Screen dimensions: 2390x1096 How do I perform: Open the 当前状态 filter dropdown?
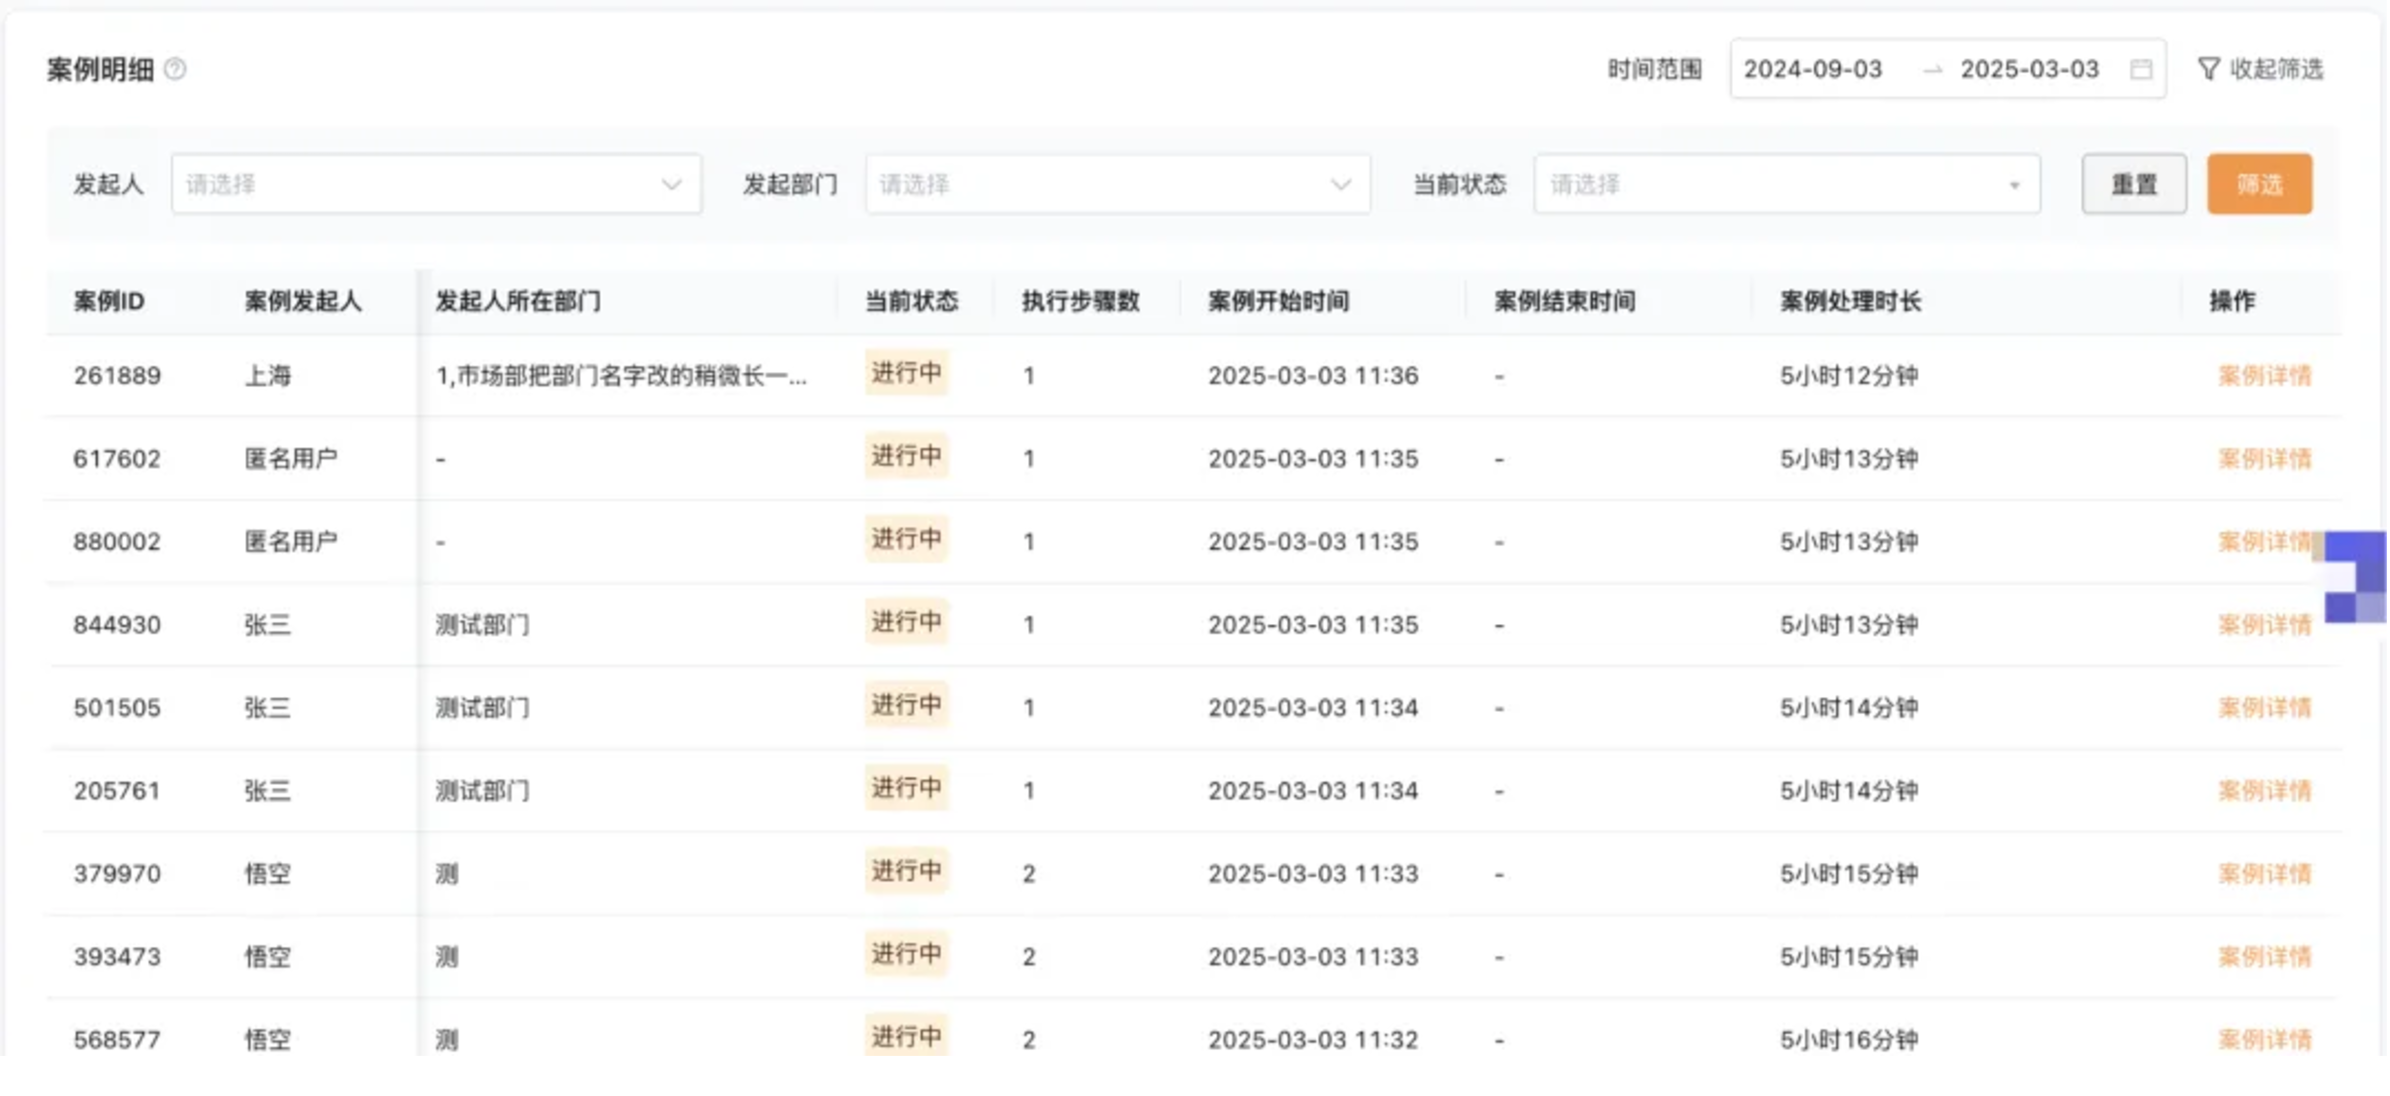(x=1787, y=184)
